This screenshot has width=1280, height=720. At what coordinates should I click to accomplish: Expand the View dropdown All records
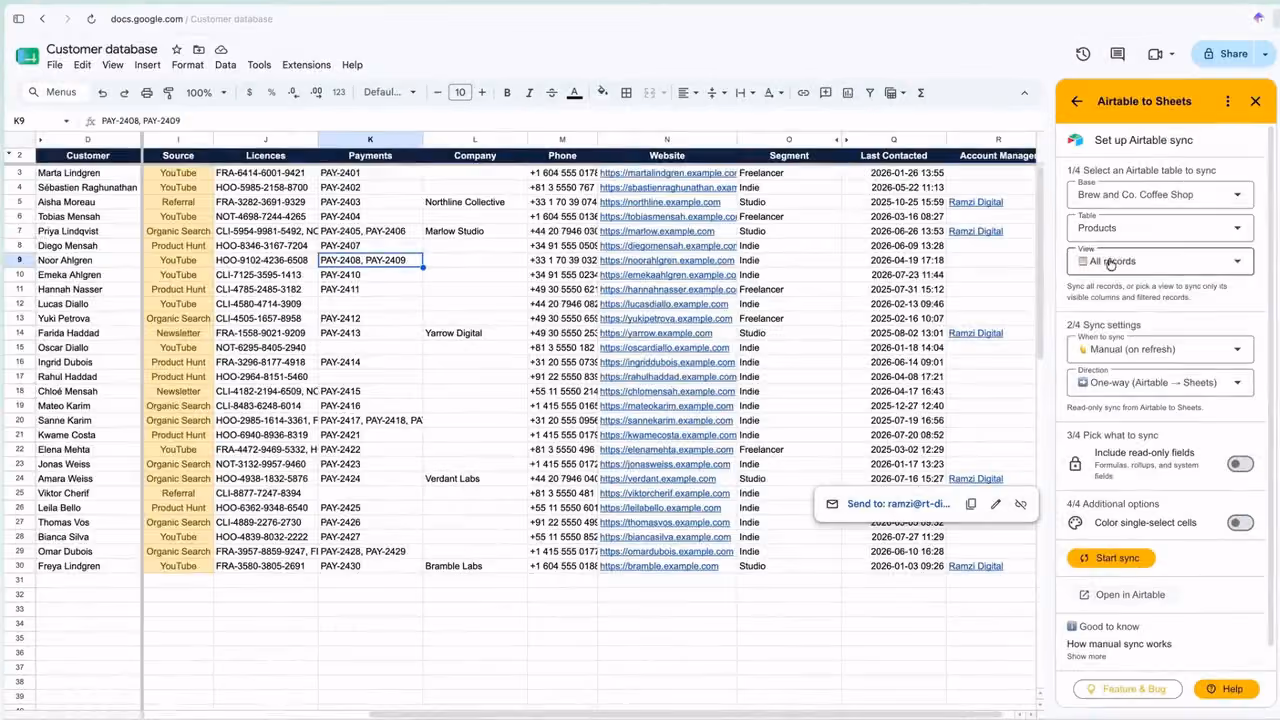point(1160,260)
